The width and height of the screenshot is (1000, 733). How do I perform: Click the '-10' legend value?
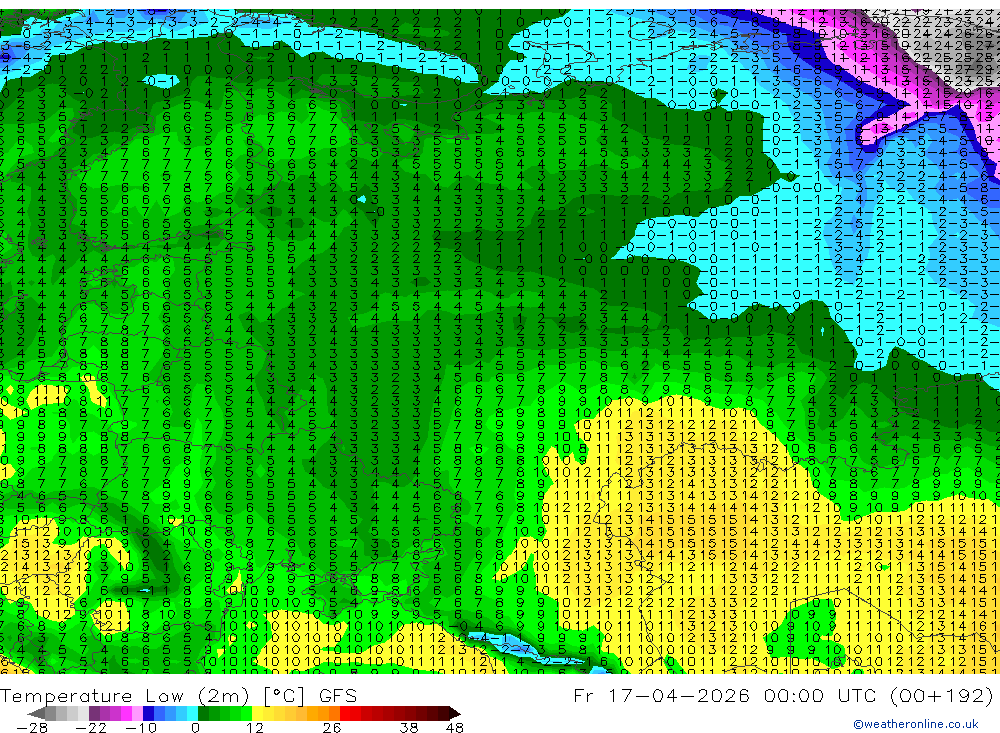coord(141,728)
